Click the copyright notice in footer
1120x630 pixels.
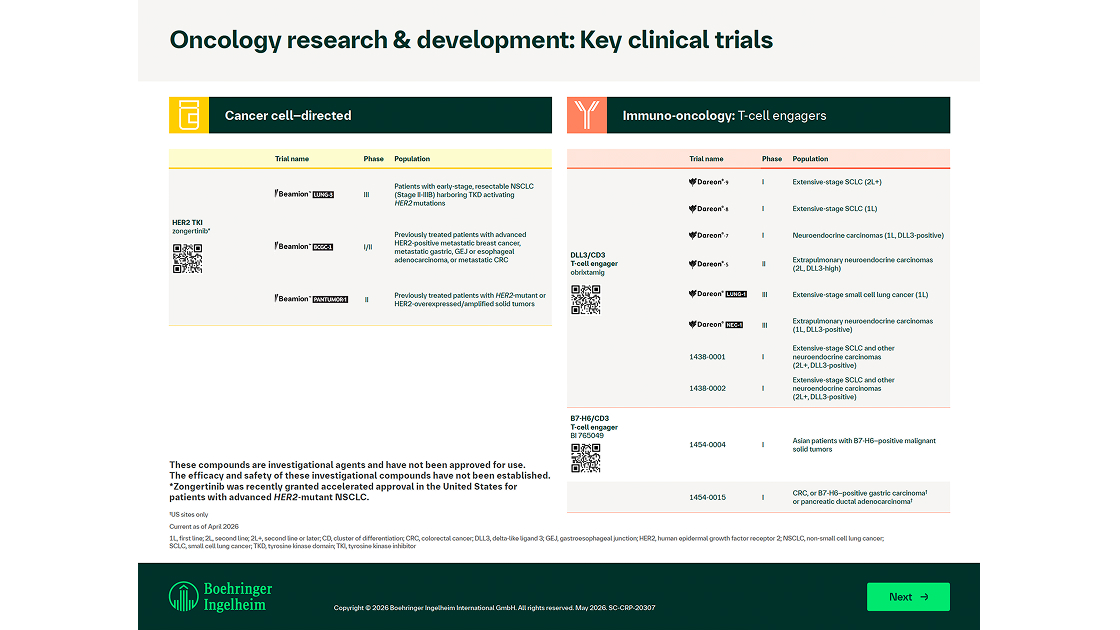click(494, 608)
